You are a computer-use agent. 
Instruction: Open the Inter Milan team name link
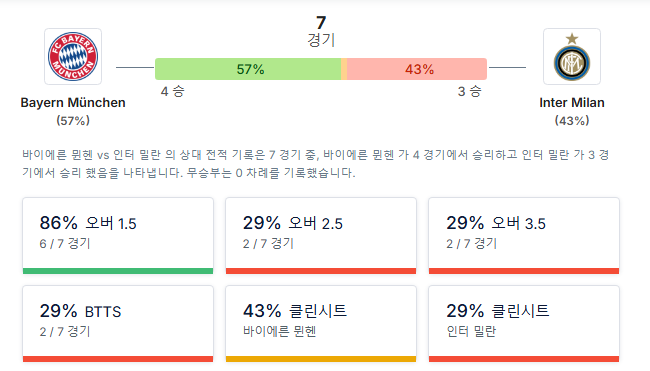click(572, 102)
